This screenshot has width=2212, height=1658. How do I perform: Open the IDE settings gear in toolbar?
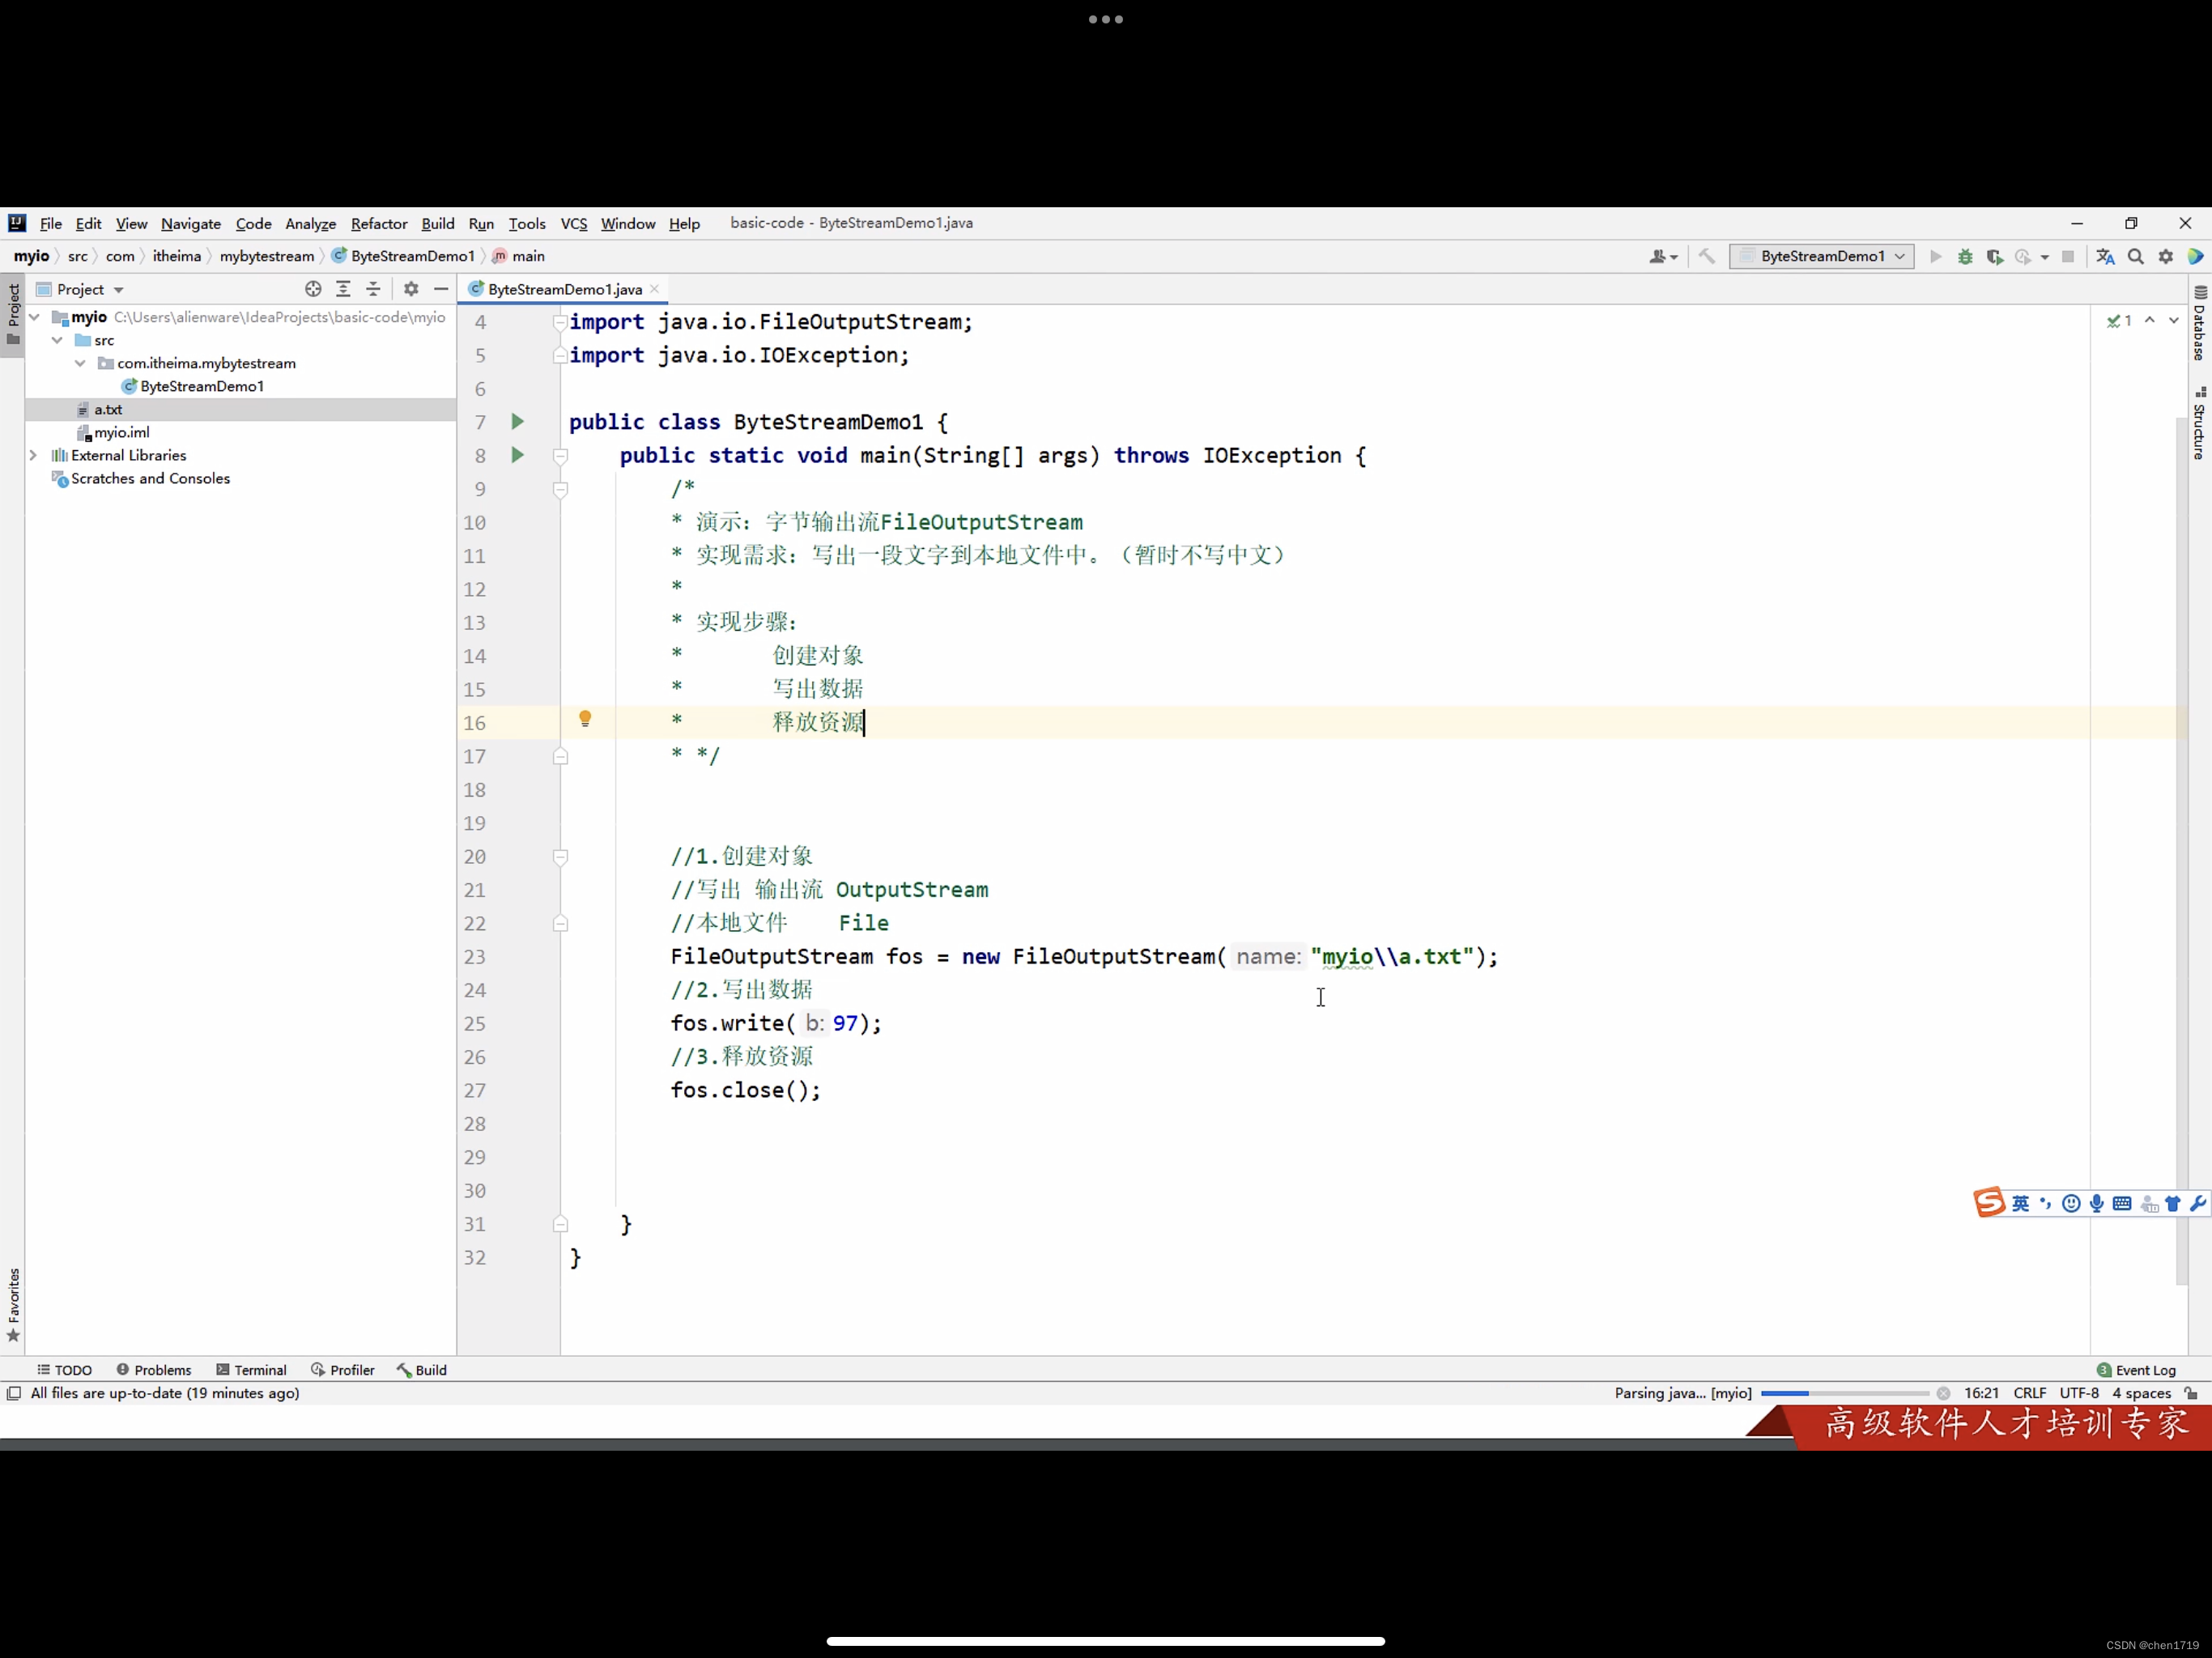click(x=2165, y=257)
